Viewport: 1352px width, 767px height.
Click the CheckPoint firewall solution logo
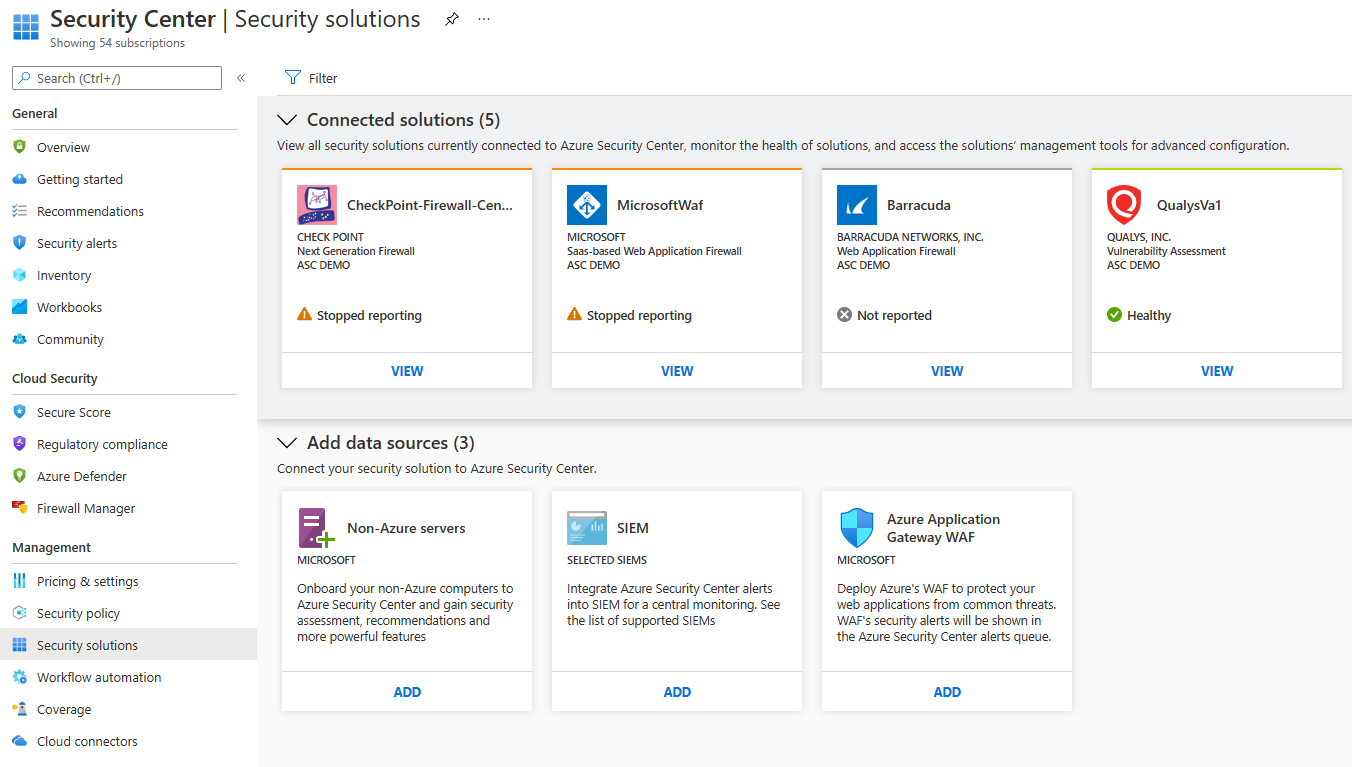[317, 205]
